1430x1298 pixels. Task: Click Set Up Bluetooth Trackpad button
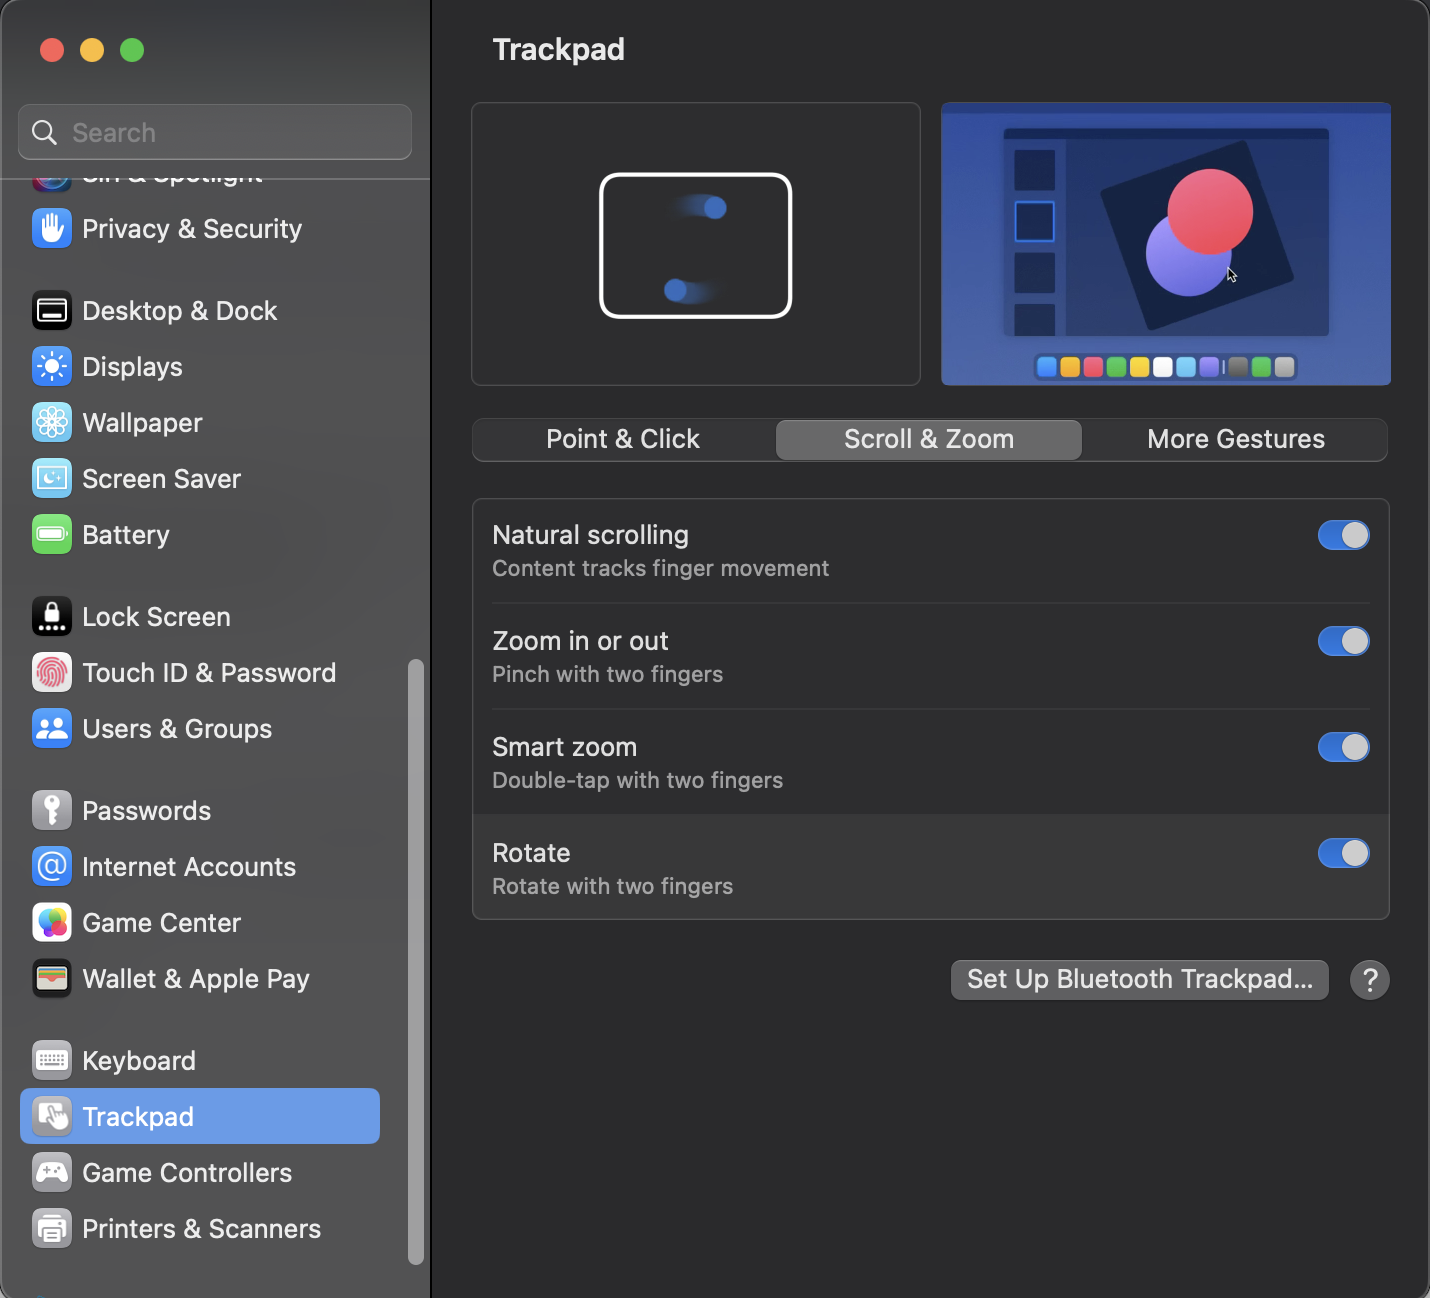coord(1139,980)
